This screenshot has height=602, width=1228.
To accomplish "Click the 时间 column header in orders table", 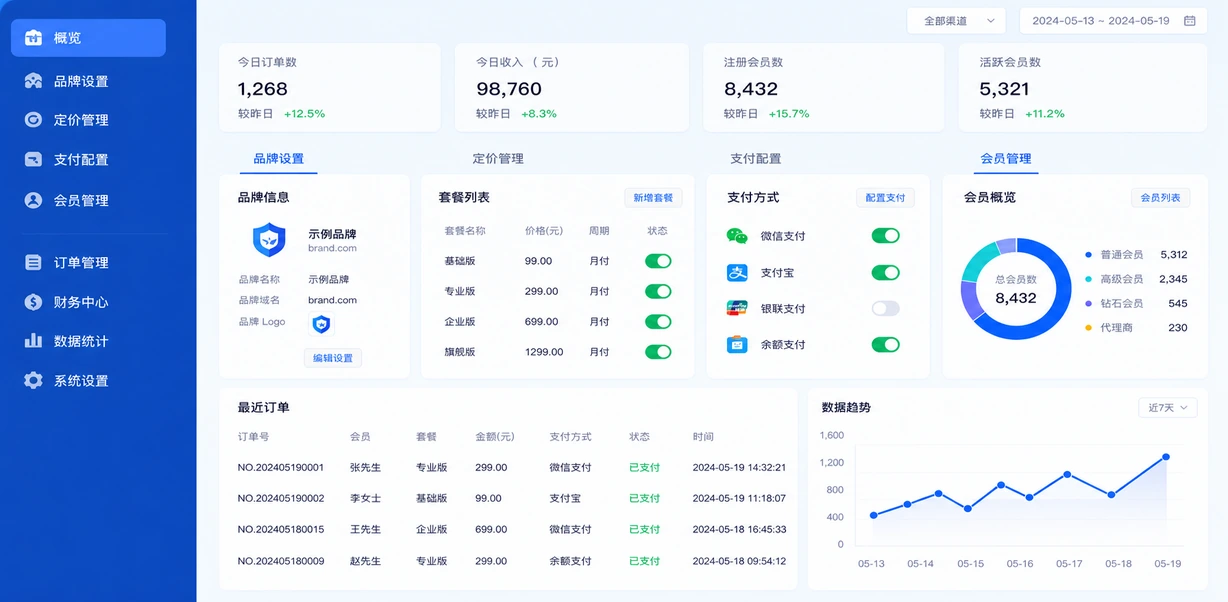I will [x=703, y=437].
